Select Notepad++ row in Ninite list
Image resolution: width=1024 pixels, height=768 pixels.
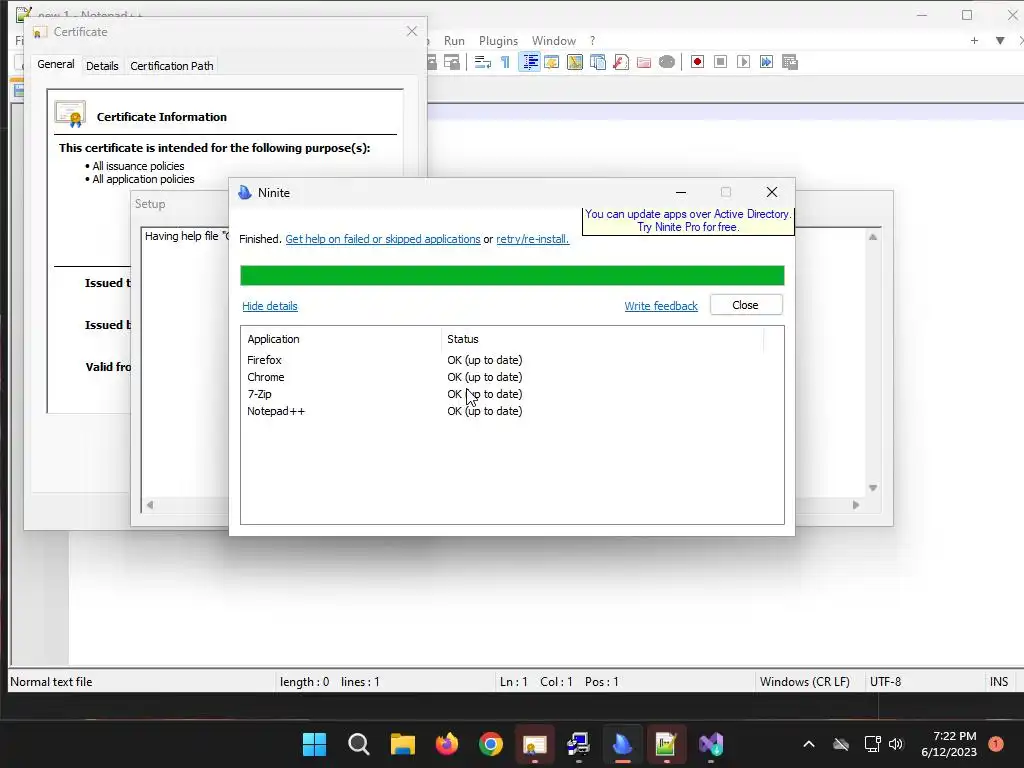(511, 411)
